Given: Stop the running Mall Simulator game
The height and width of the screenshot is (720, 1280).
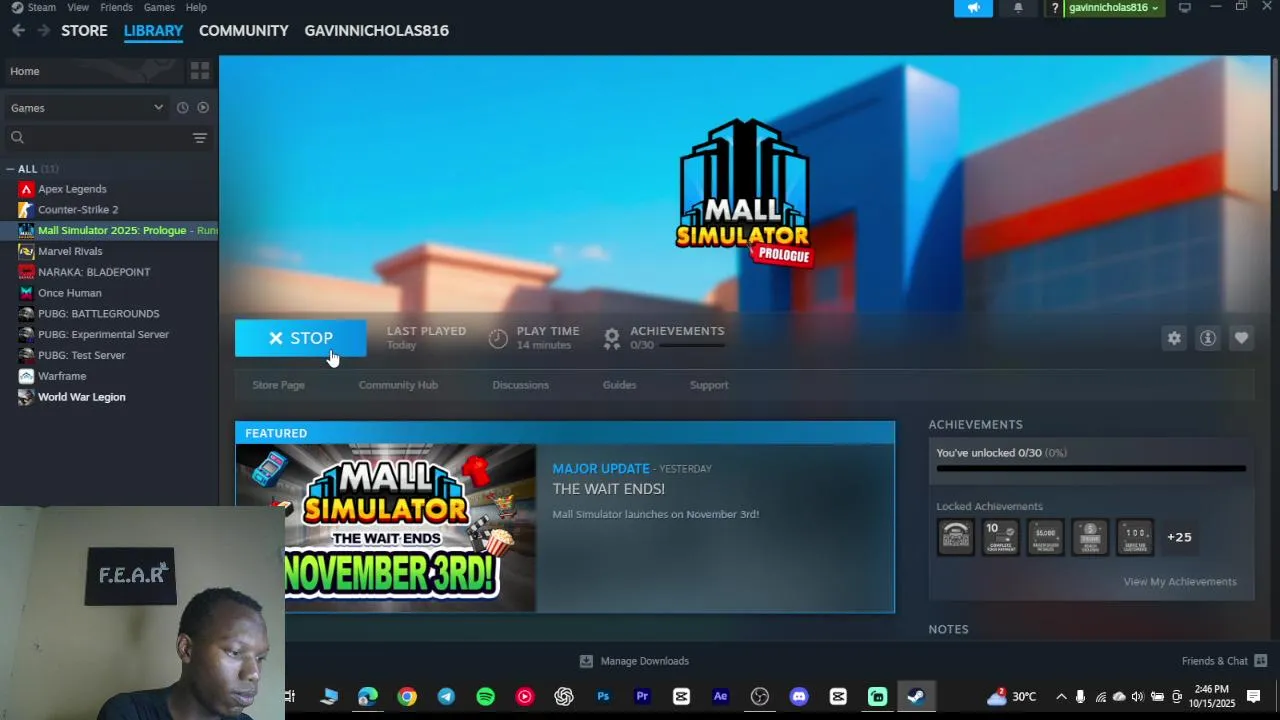Looking at the screenshot, I should 300,338.
